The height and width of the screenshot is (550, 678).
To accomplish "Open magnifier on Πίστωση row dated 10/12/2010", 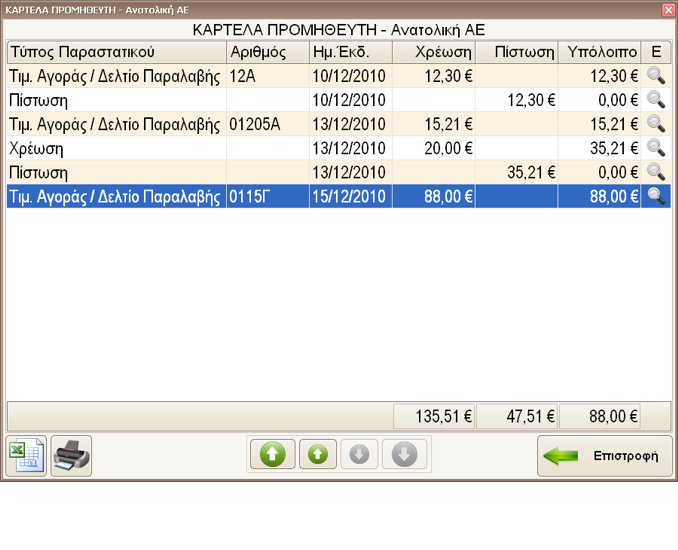I will [x=656, y=100].
